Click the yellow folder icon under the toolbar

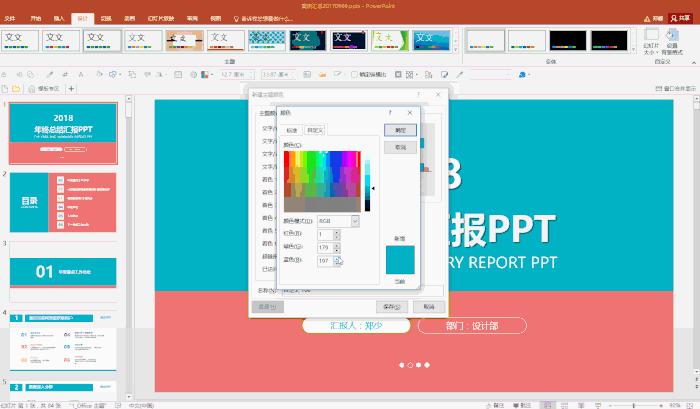[16, 89]
